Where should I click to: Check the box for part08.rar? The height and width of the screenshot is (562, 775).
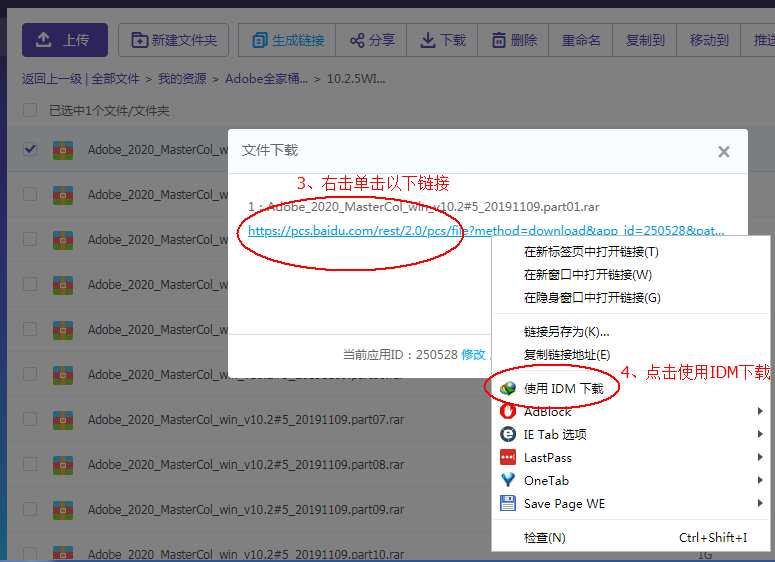click(30, 464)
